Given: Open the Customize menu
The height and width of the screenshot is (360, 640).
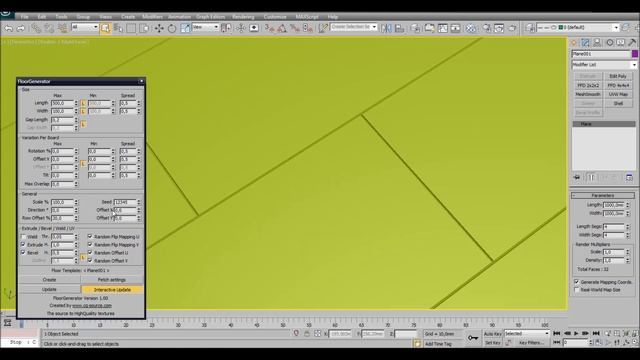Looking at the screenshot, I should [x=275, y=17].
